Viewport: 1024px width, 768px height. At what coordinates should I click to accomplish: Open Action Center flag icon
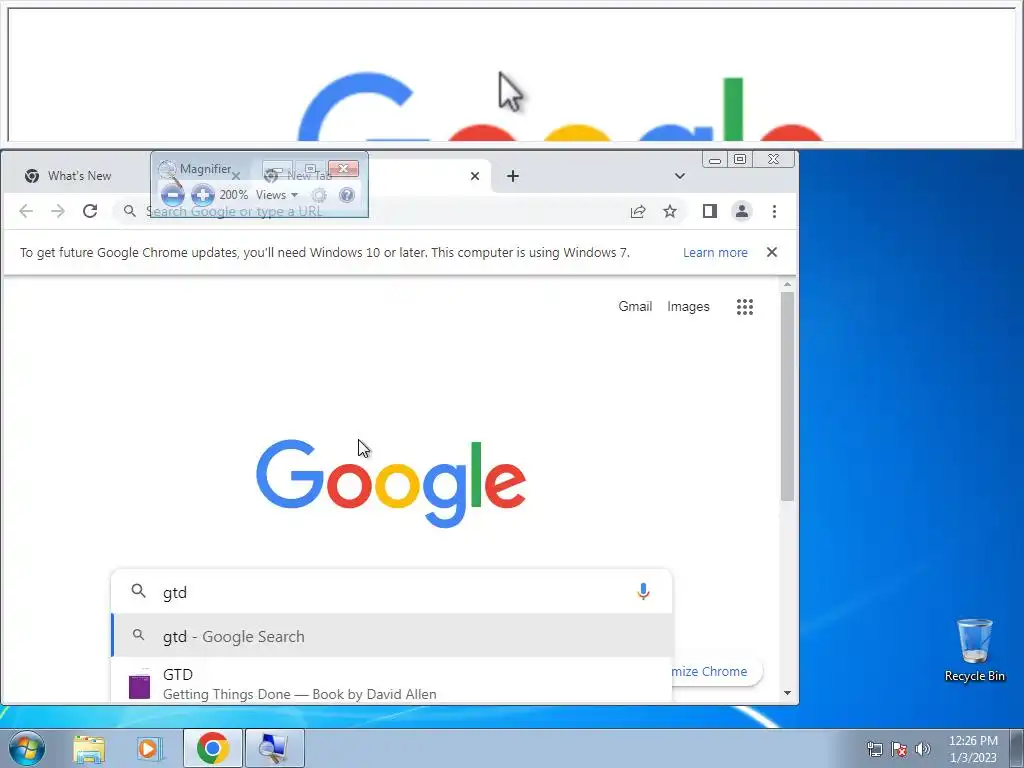[x=899, y=749]
